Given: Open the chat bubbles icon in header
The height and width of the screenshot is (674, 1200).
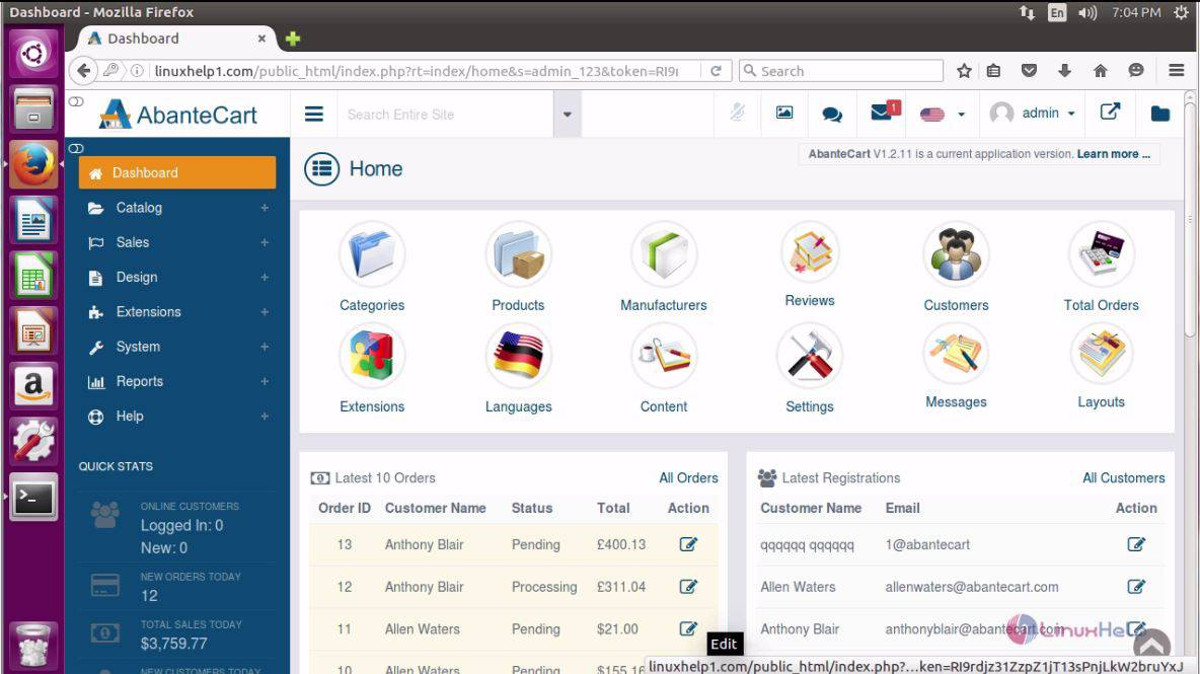Looking at the screenshot, I should coord(832,114).
